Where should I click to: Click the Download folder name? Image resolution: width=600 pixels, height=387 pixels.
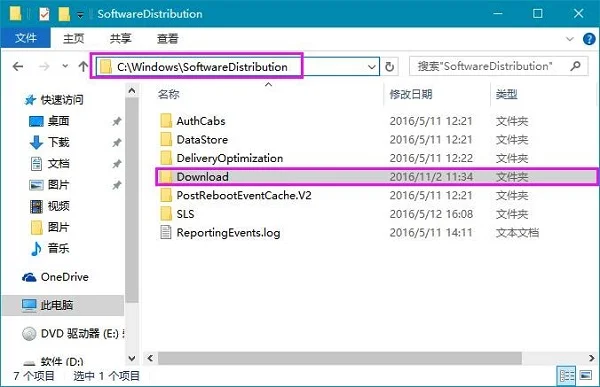click(202, 177)
